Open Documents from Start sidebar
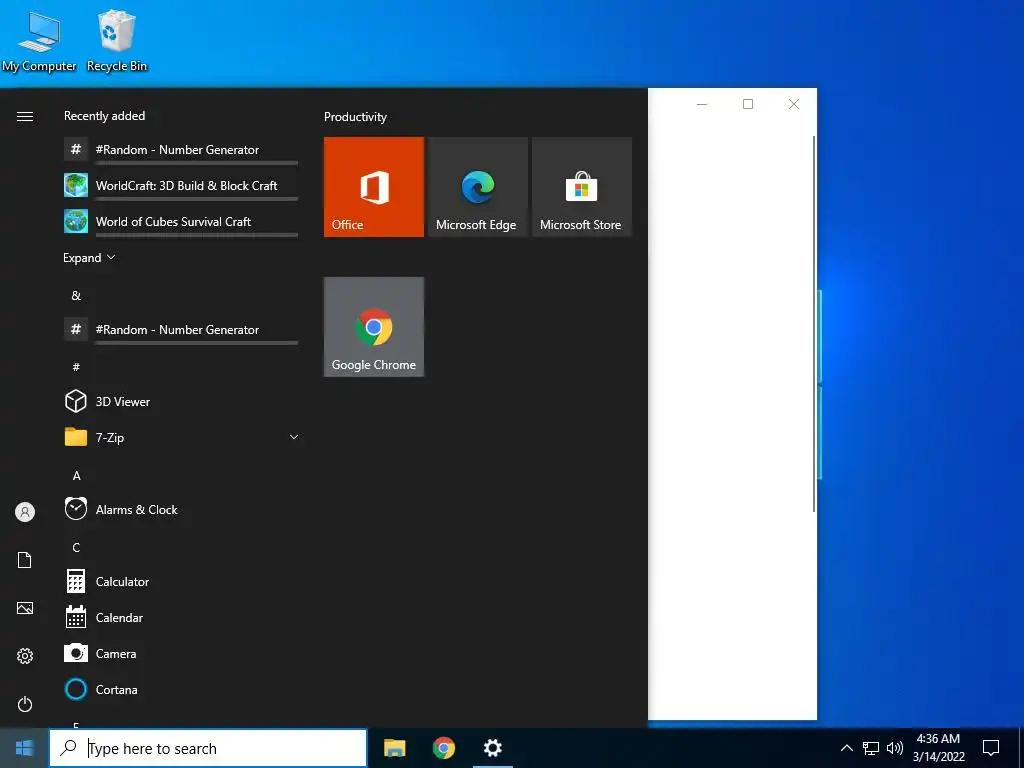Viewport: 1024px width, 768px height. pos(25,560)
